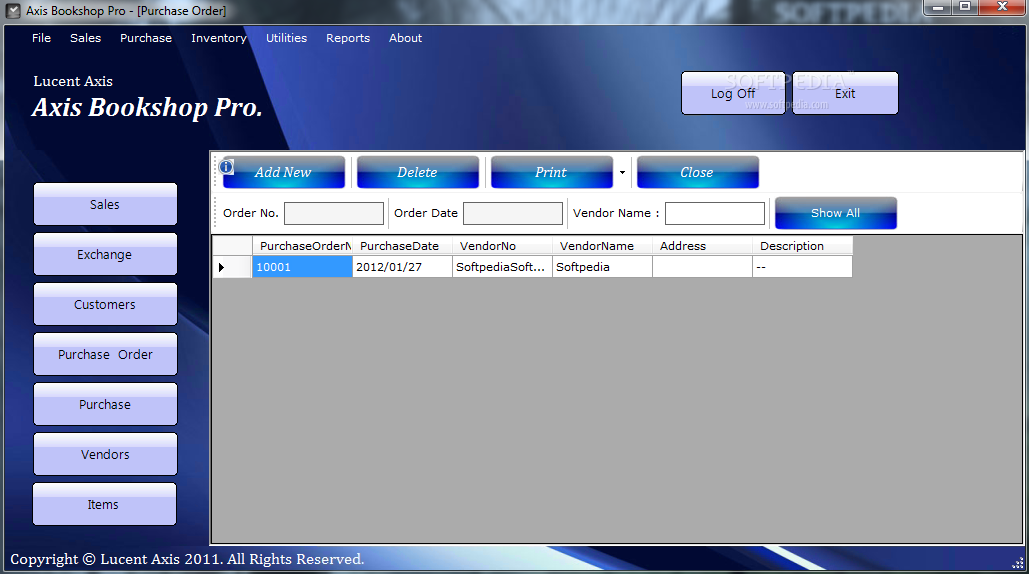The image size is (1029, 574).
Task: Open the Utilities menu
Action: (x=286, y=38)
